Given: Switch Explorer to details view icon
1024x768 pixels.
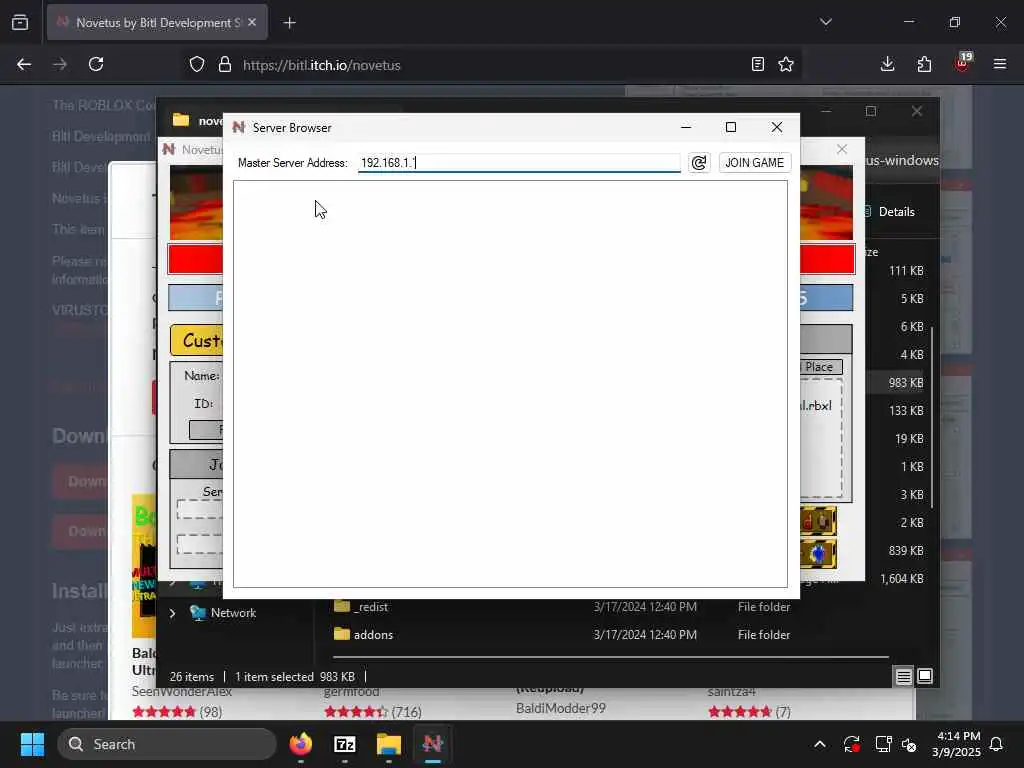Looking at the screenshot, I should [903, 677].
